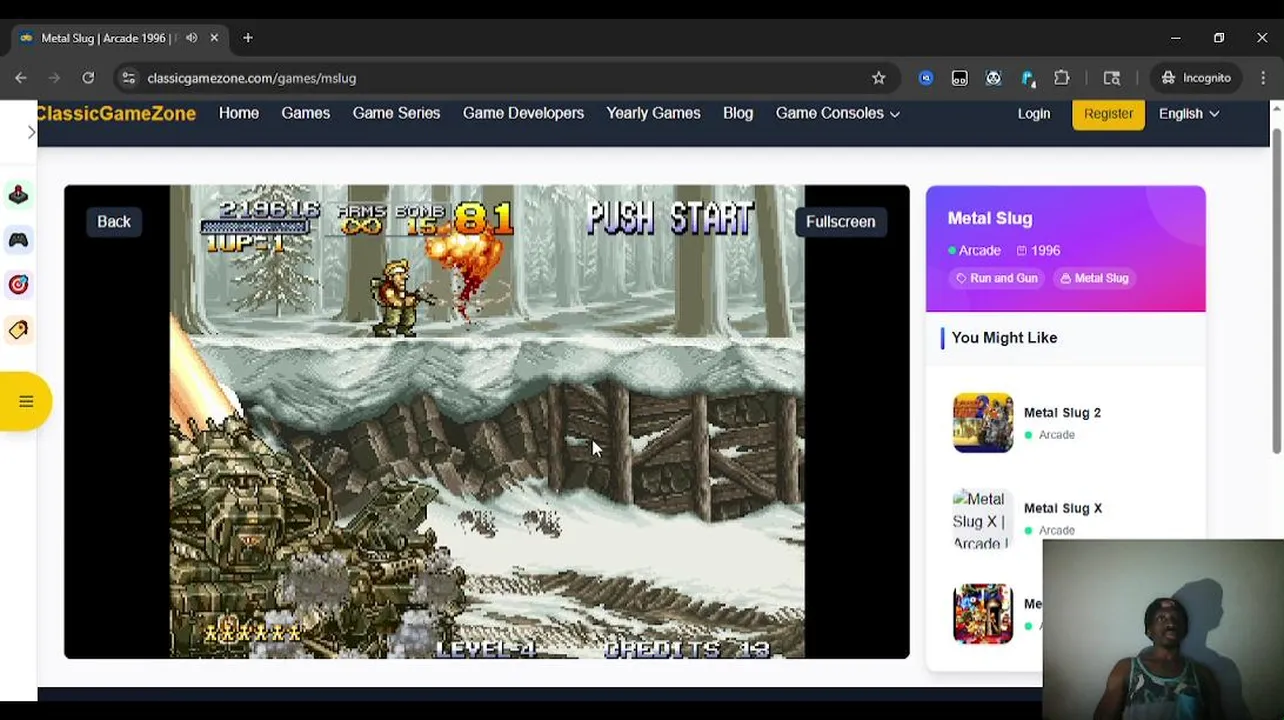Open the Metal Slug X title link
The height and width of the screenshot is (720, 1284).
pyautogui.click(x=1062, y=508)
